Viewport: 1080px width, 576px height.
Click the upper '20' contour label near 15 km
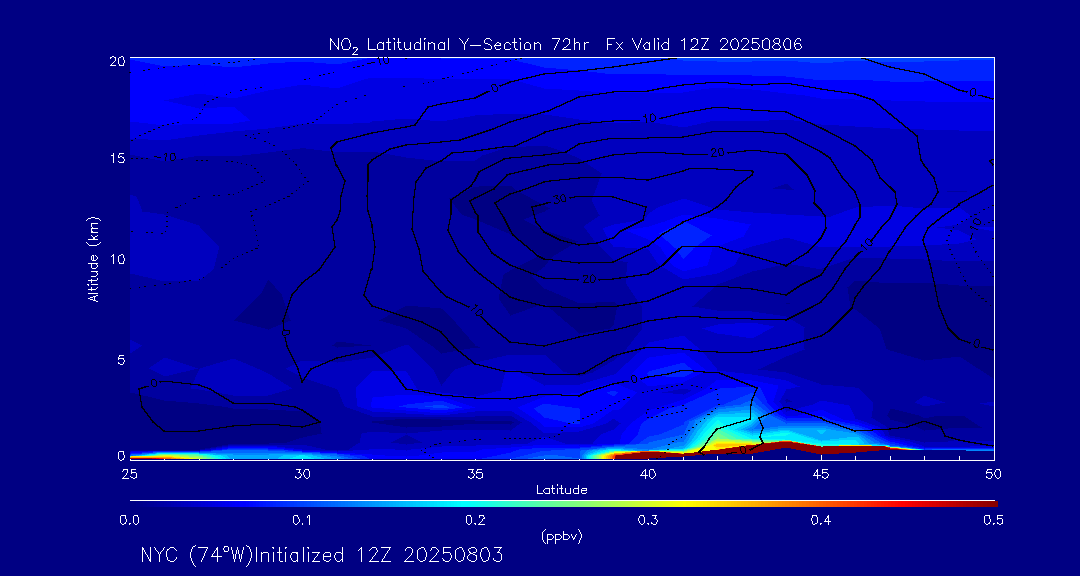(x=718, y=153)
